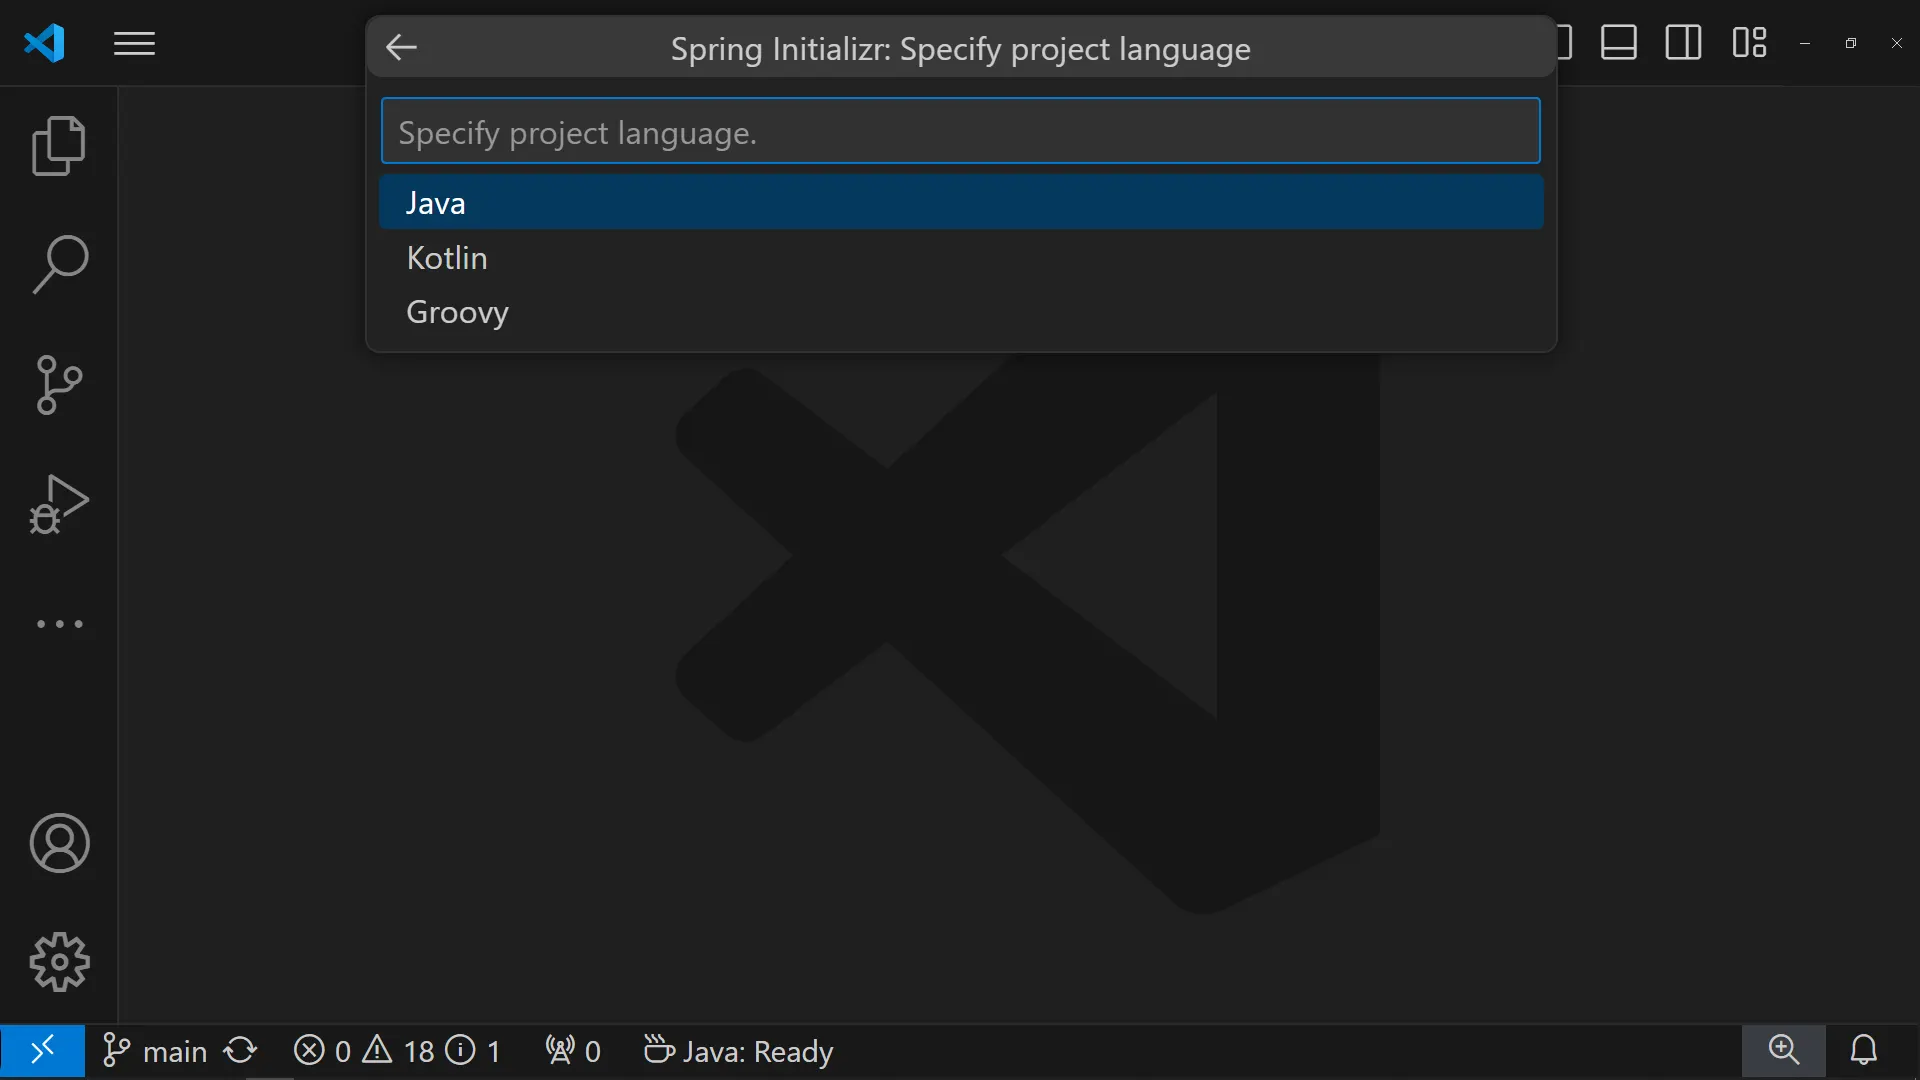The height and width of the screenshot is (1080, 1920).
Task: Focus the Specify project language input box
Action: click(960, 132)
